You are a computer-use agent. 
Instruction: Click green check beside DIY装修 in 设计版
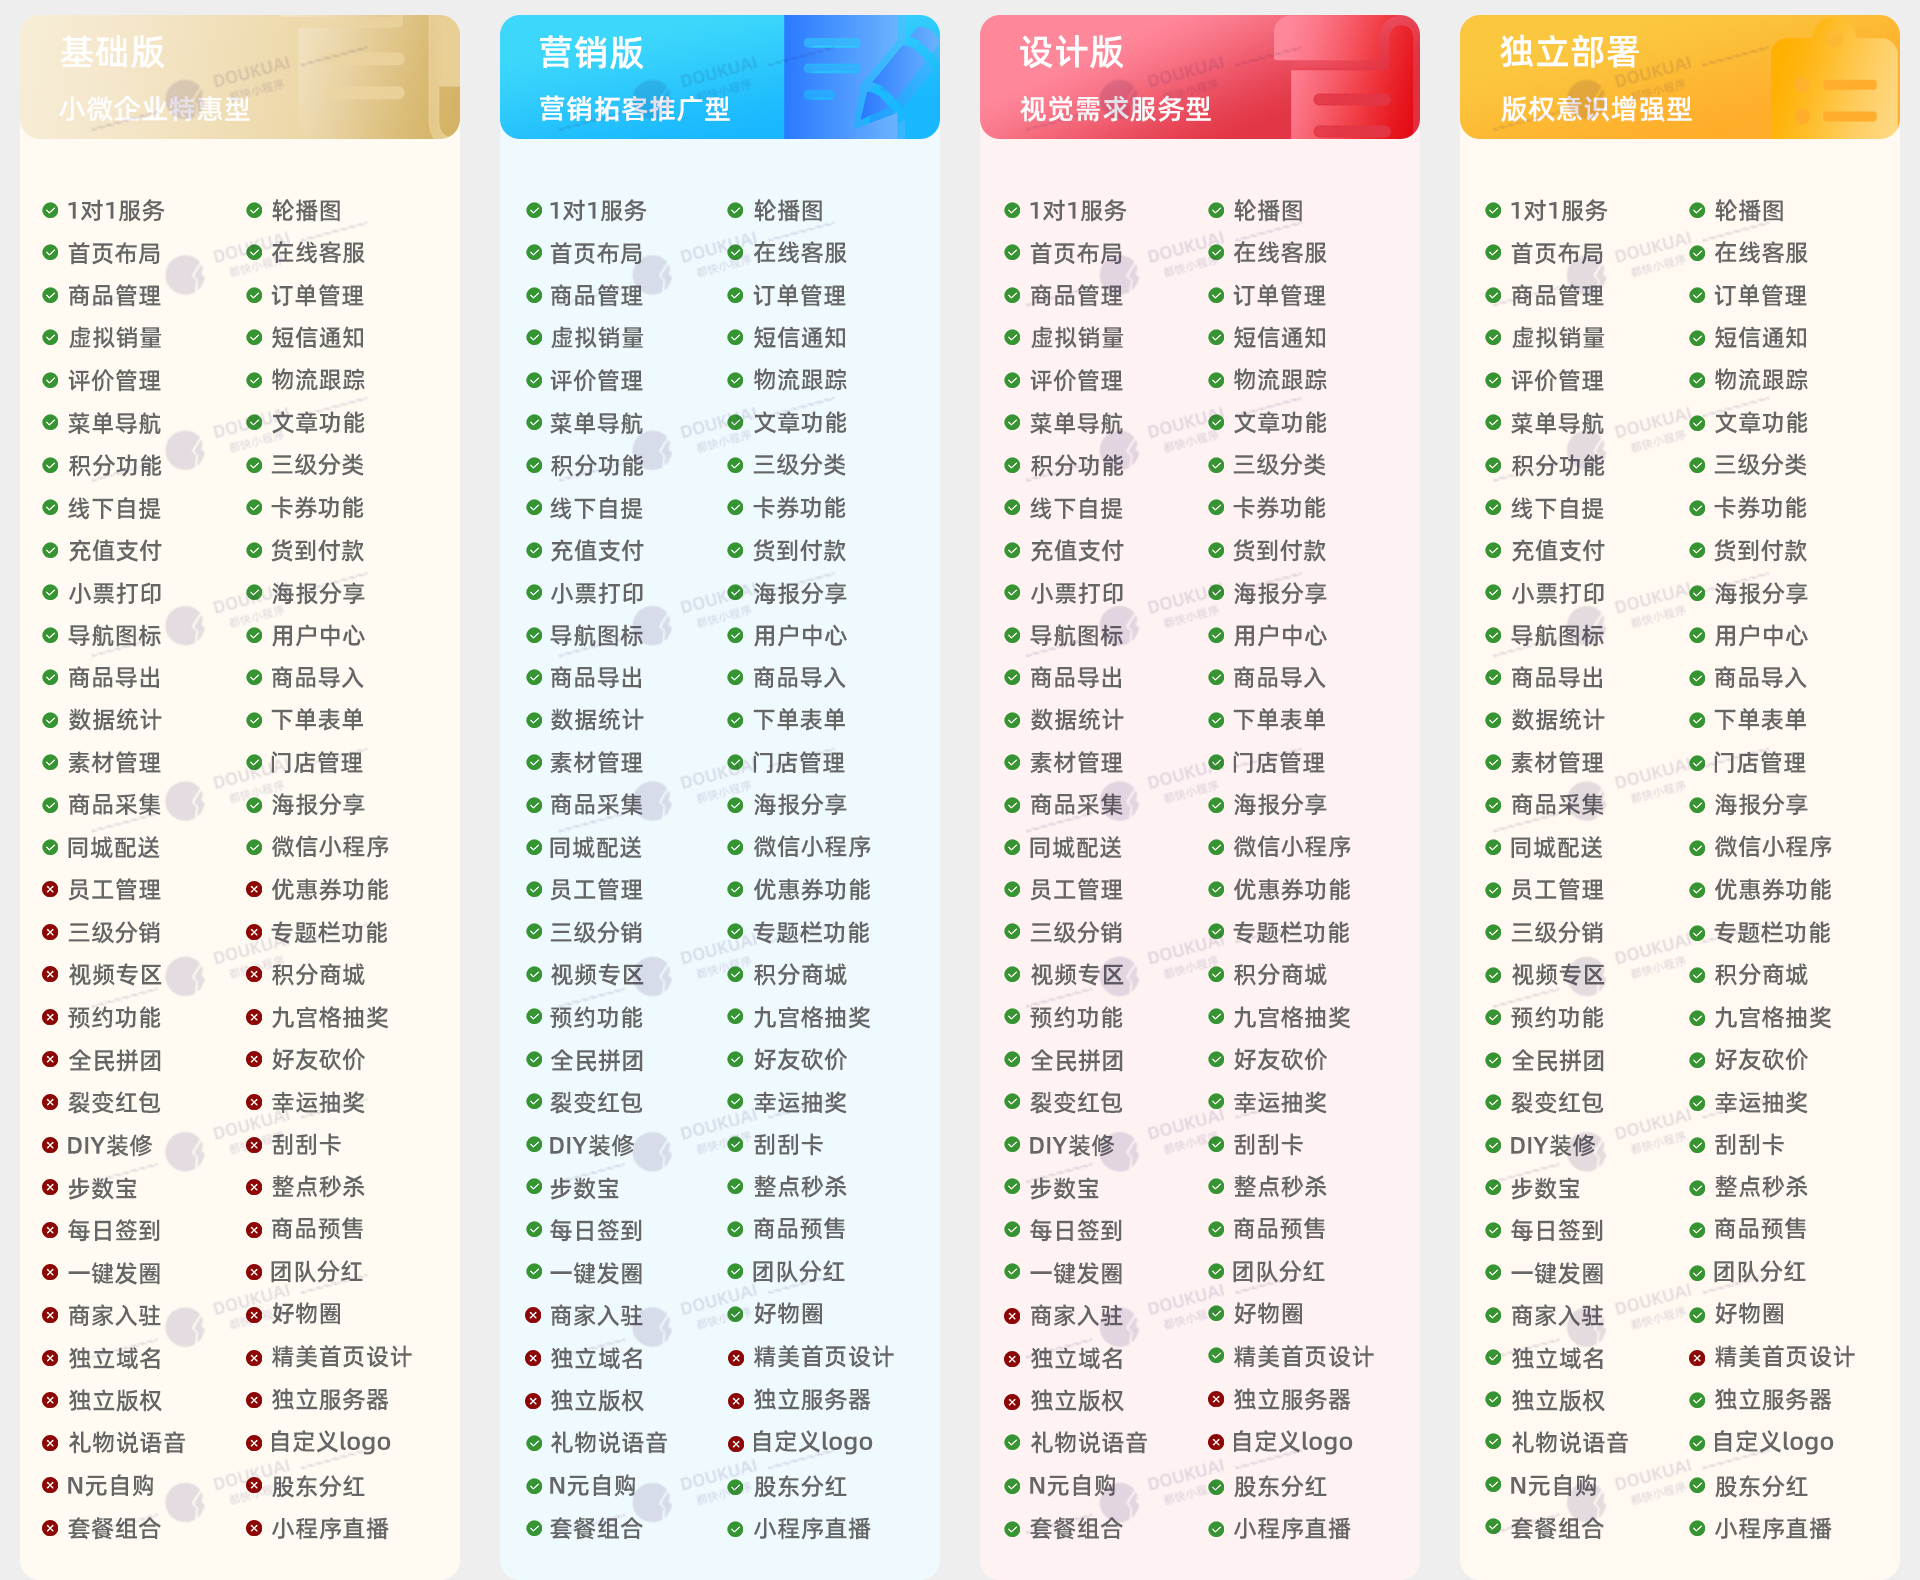pos(1012,1145)
